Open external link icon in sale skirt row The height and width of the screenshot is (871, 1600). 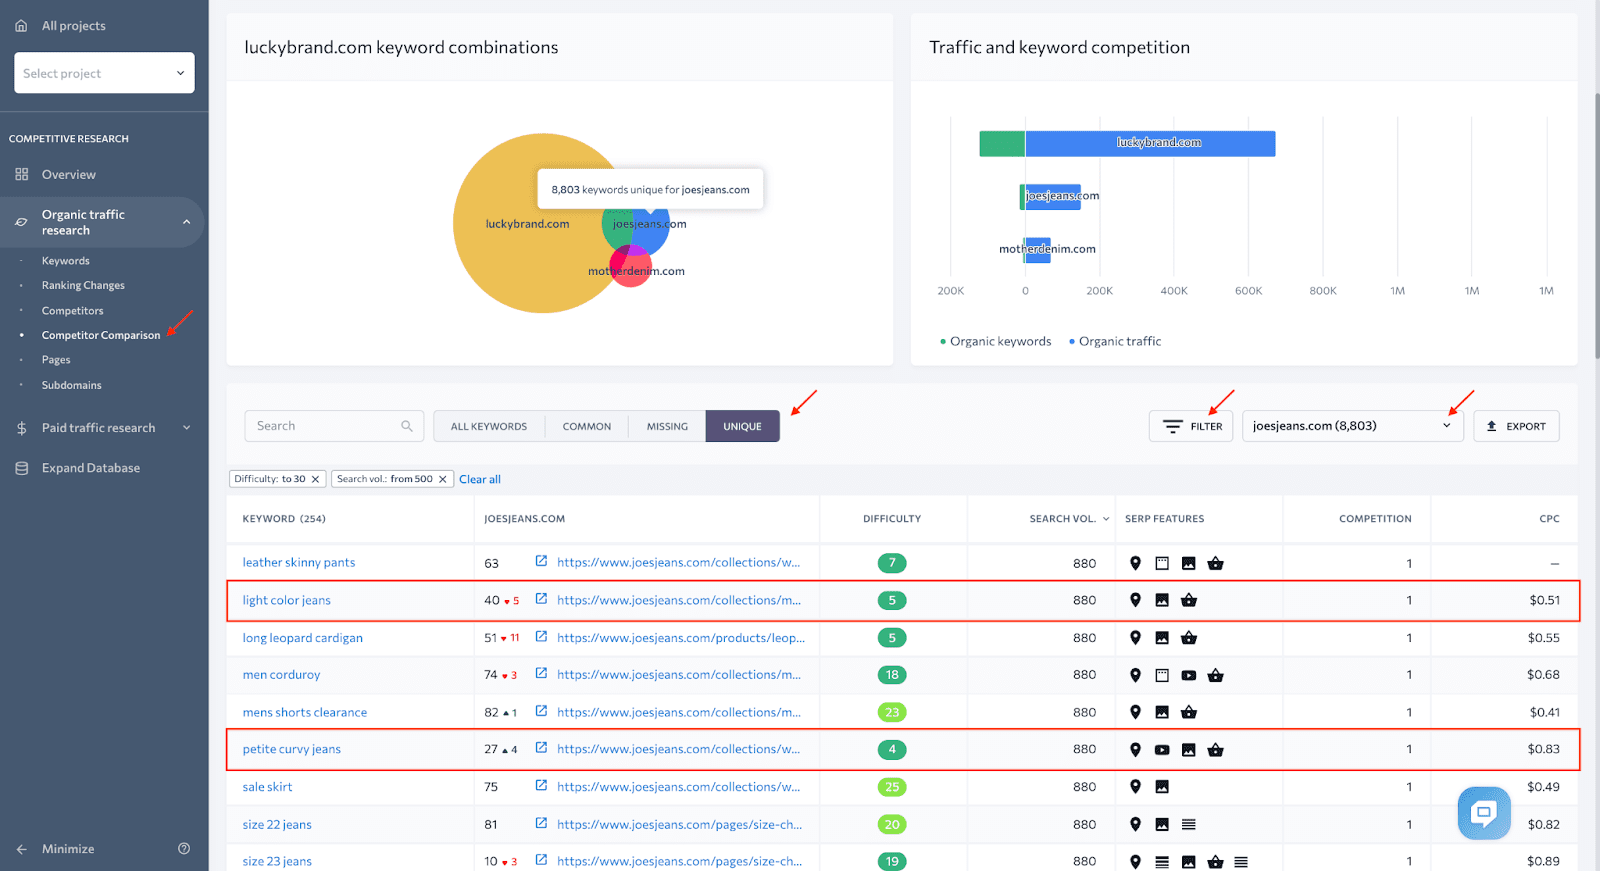pyautogui.click(x=541, y=786)
